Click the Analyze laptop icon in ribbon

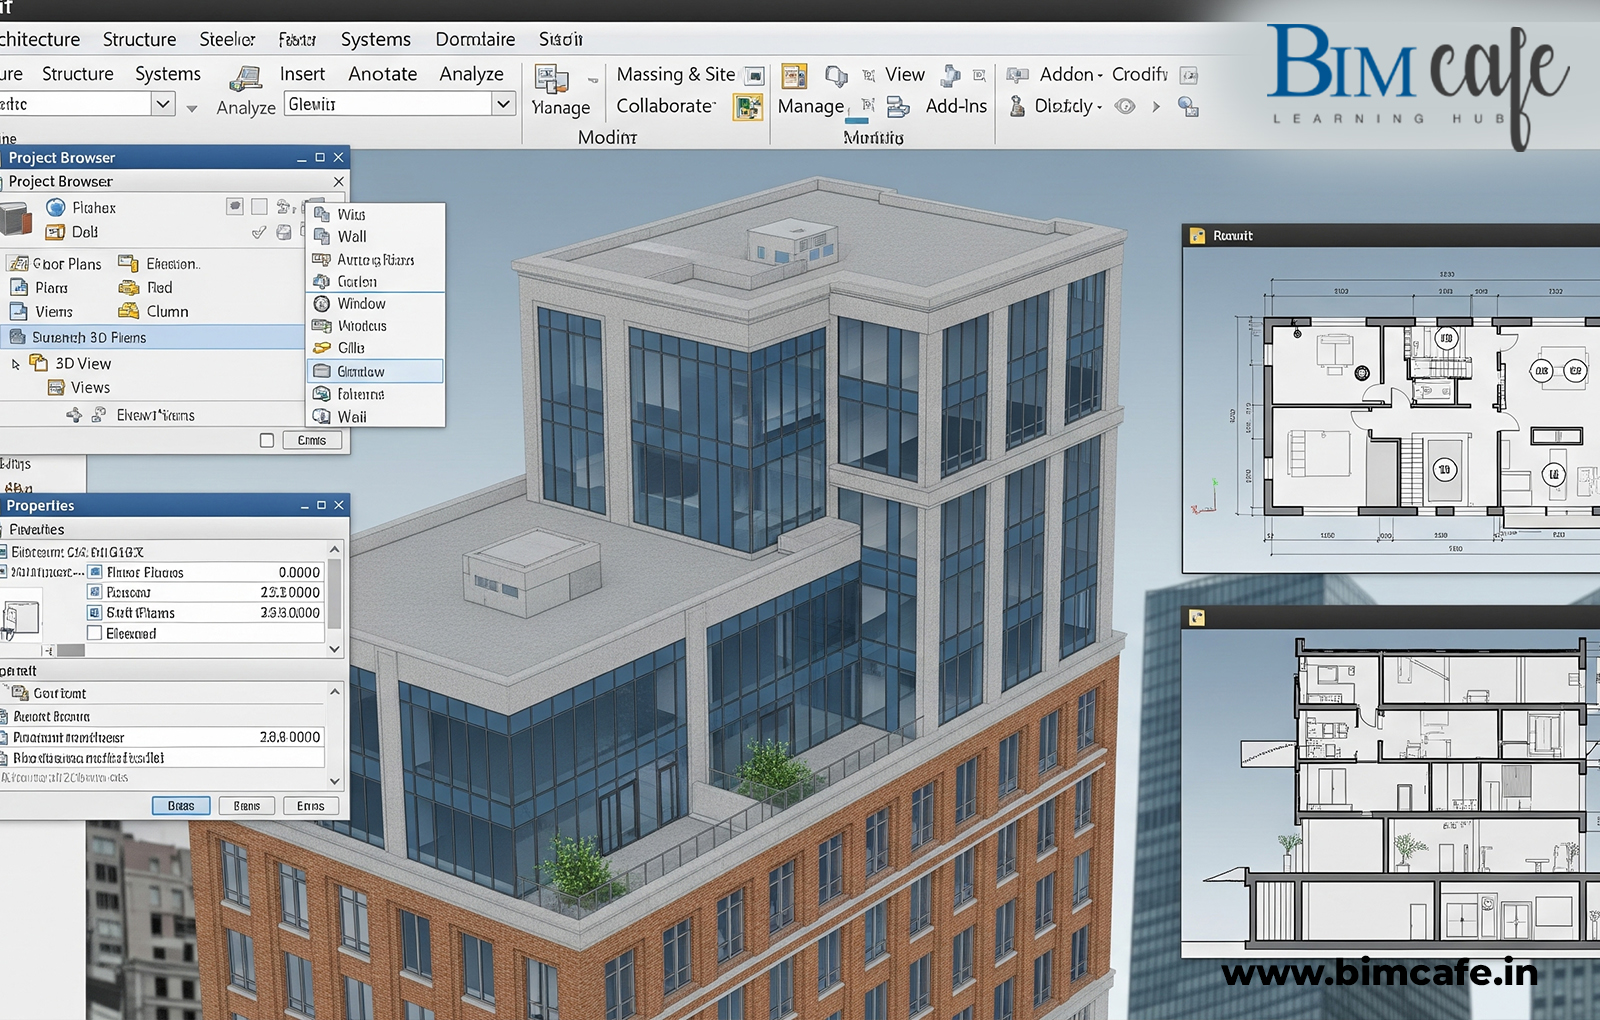pyautogui.click(x=245, y=78)
